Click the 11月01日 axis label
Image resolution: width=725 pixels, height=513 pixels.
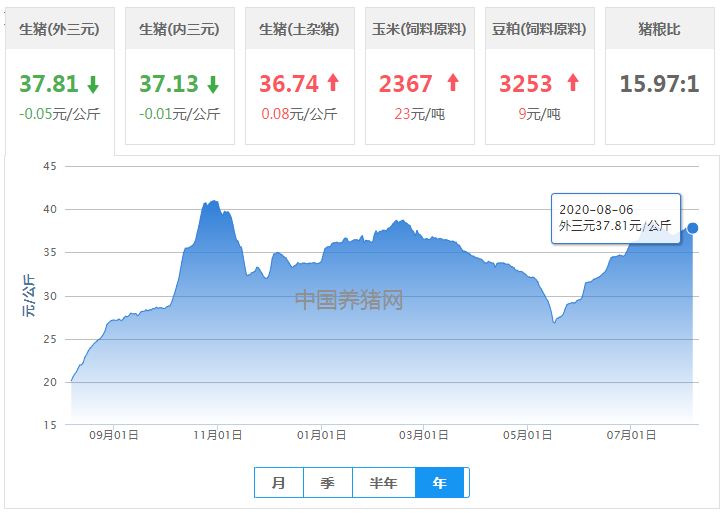coord(217,435)
